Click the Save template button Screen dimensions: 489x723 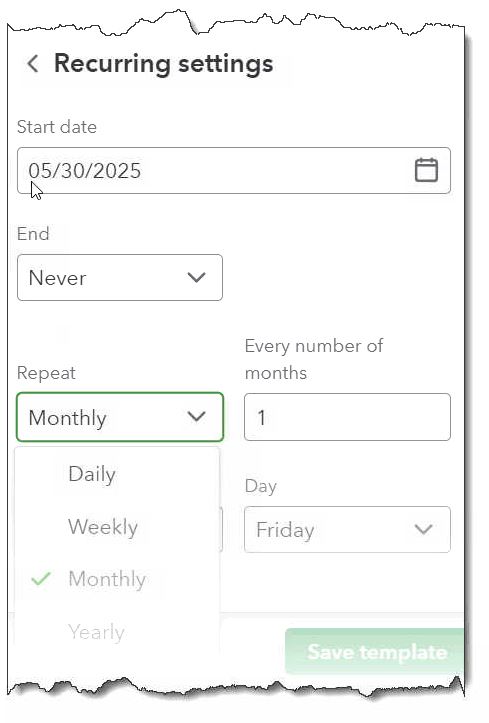[375, 652]
